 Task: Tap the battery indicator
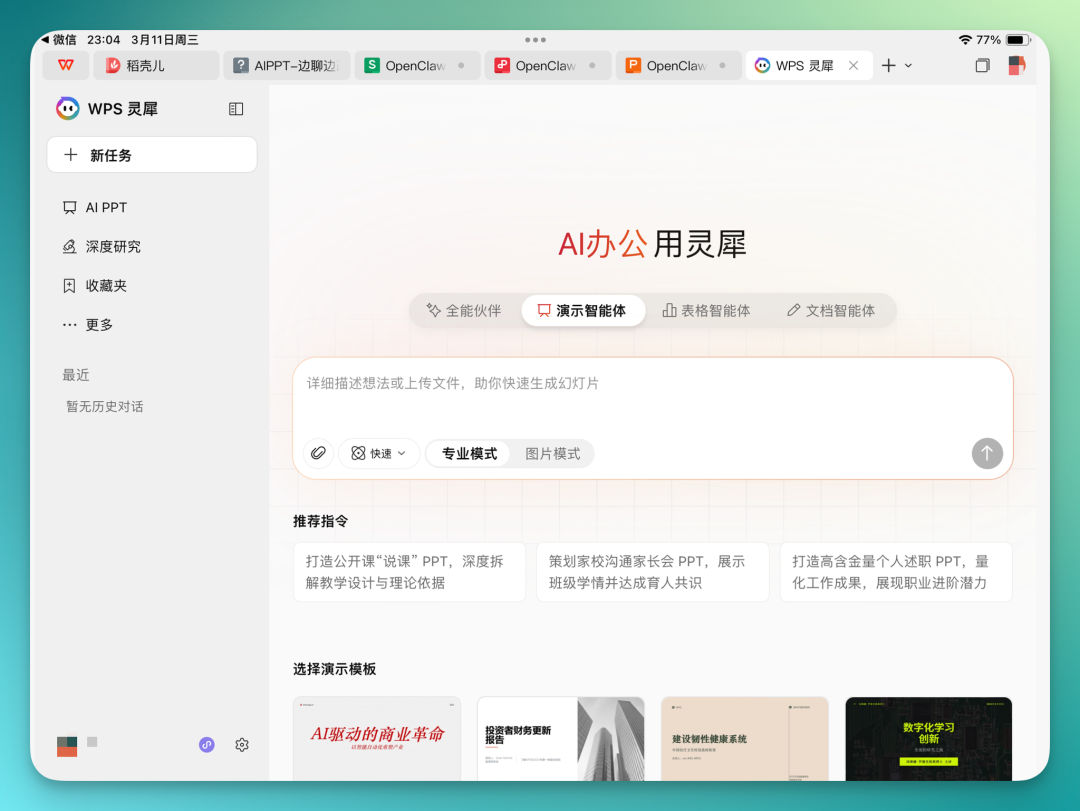point(1018,40)
